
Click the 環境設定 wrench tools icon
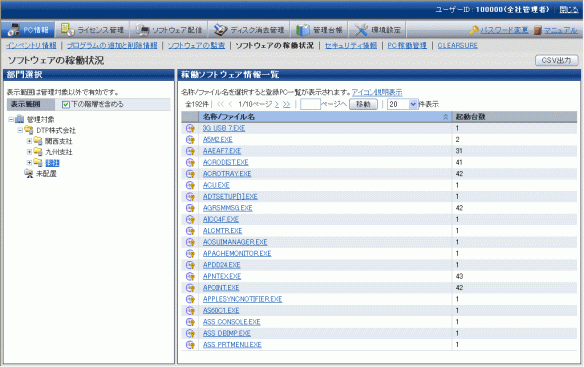361,30
